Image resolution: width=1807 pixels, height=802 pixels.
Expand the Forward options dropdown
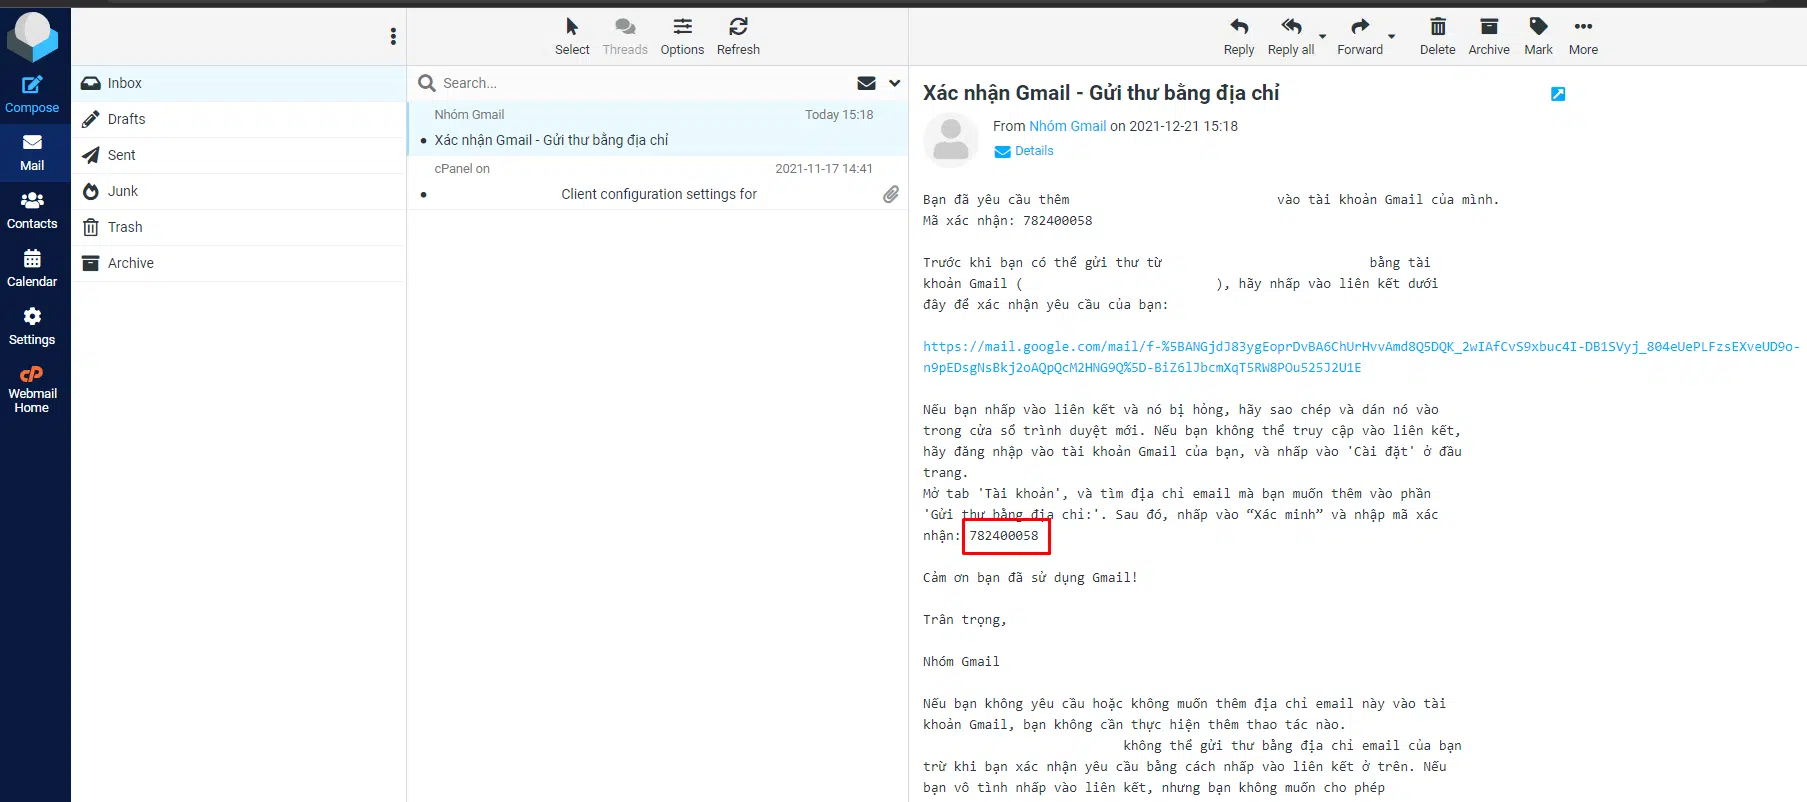[x=1392, y=37]
